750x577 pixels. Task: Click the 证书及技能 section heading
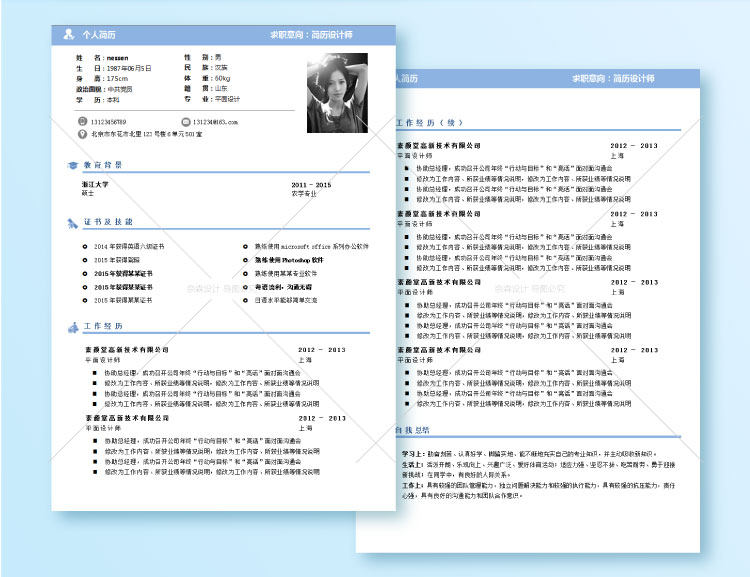coord(109,222)
